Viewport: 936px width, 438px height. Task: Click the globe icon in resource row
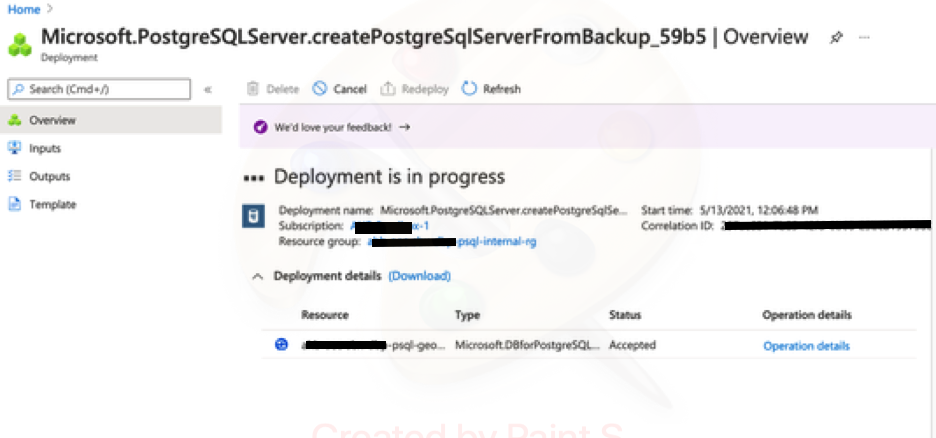(281, 344)
